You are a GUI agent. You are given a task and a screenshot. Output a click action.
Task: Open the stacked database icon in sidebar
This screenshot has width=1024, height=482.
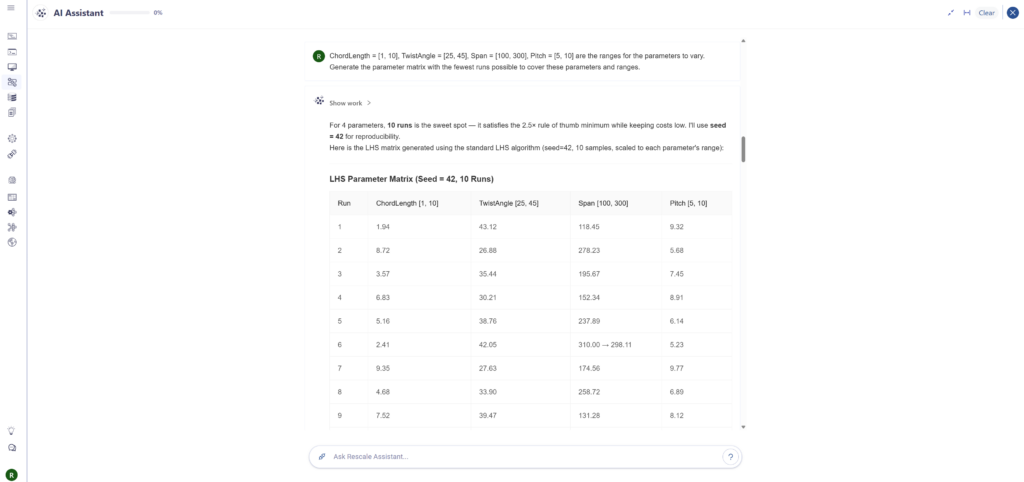pos(12,97)
